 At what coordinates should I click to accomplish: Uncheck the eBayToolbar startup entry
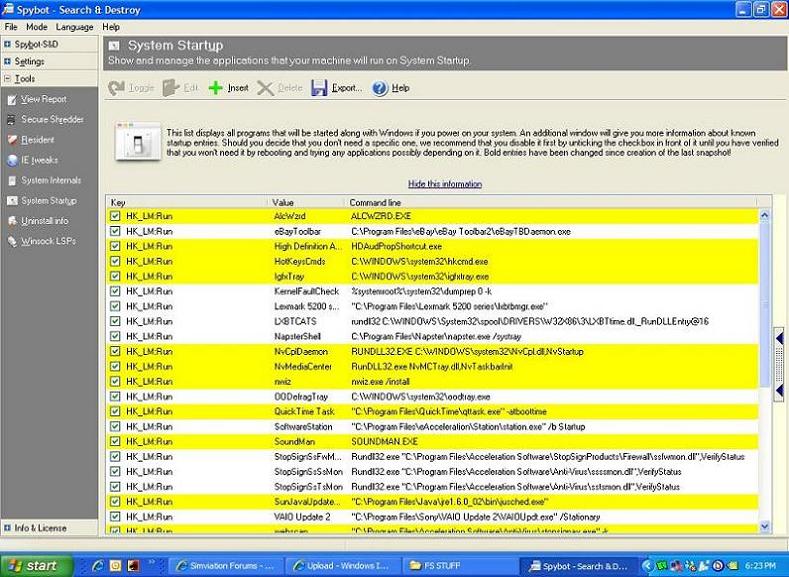[x=115, y=231]
